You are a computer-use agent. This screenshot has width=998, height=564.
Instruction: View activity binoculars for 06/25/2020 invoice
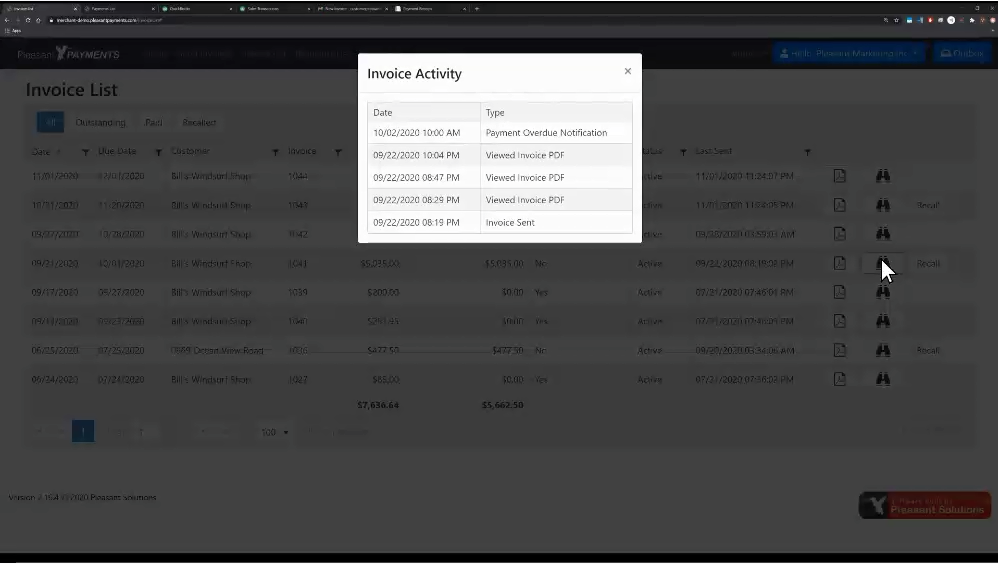click(883, 351)
